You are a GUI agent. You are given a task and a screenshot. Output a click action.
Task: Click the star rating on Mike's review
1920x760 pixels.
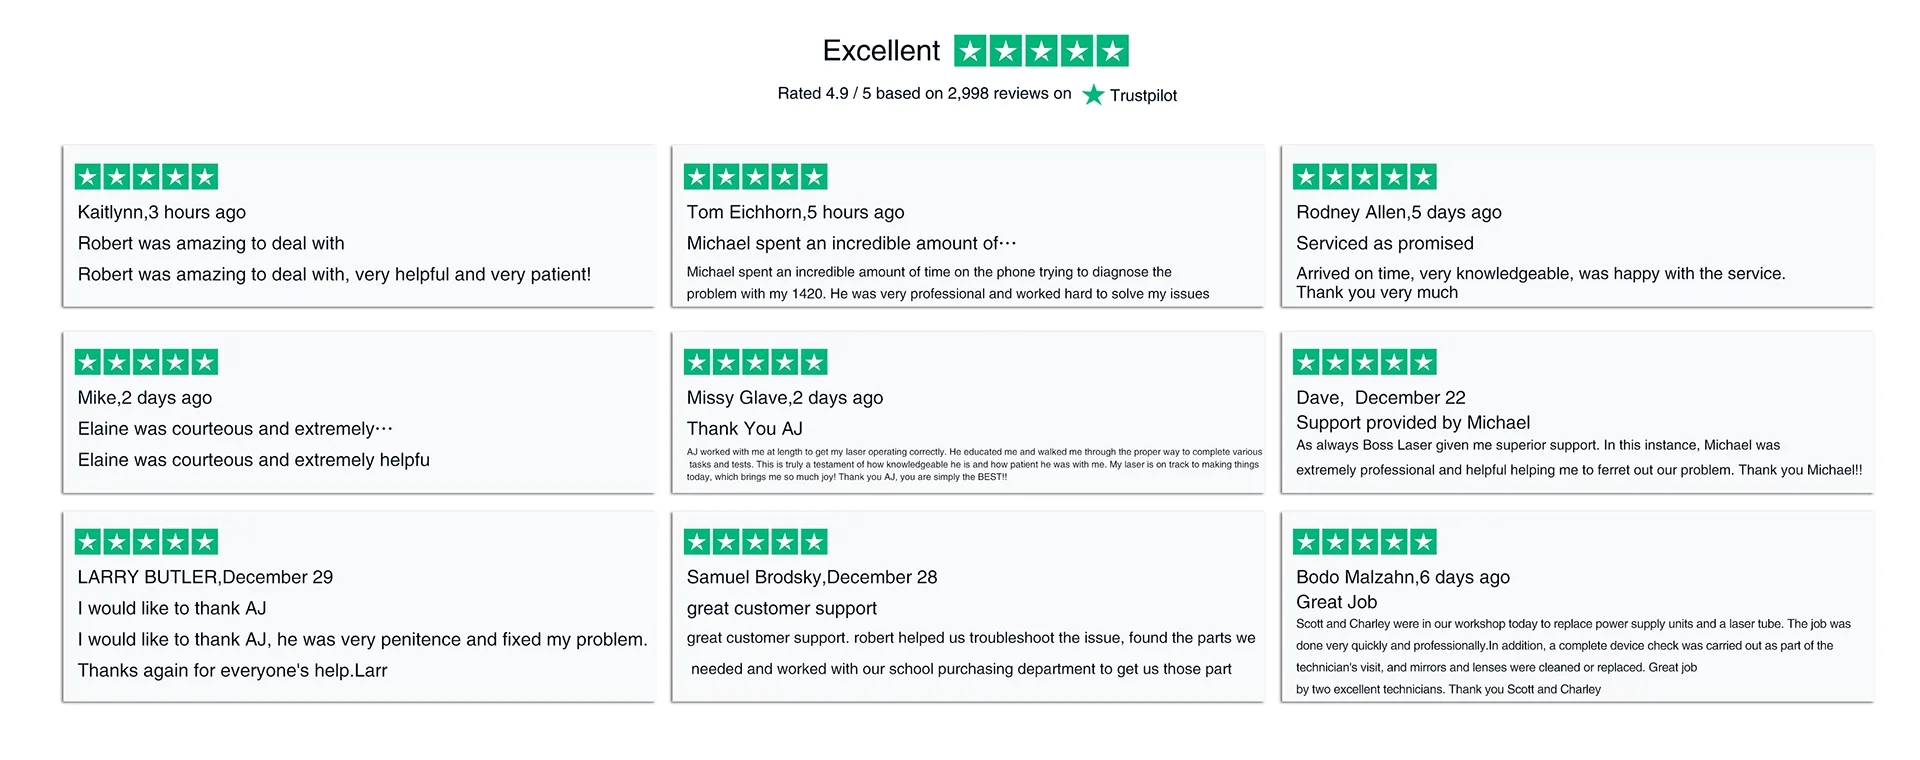[x=146, y=362]
